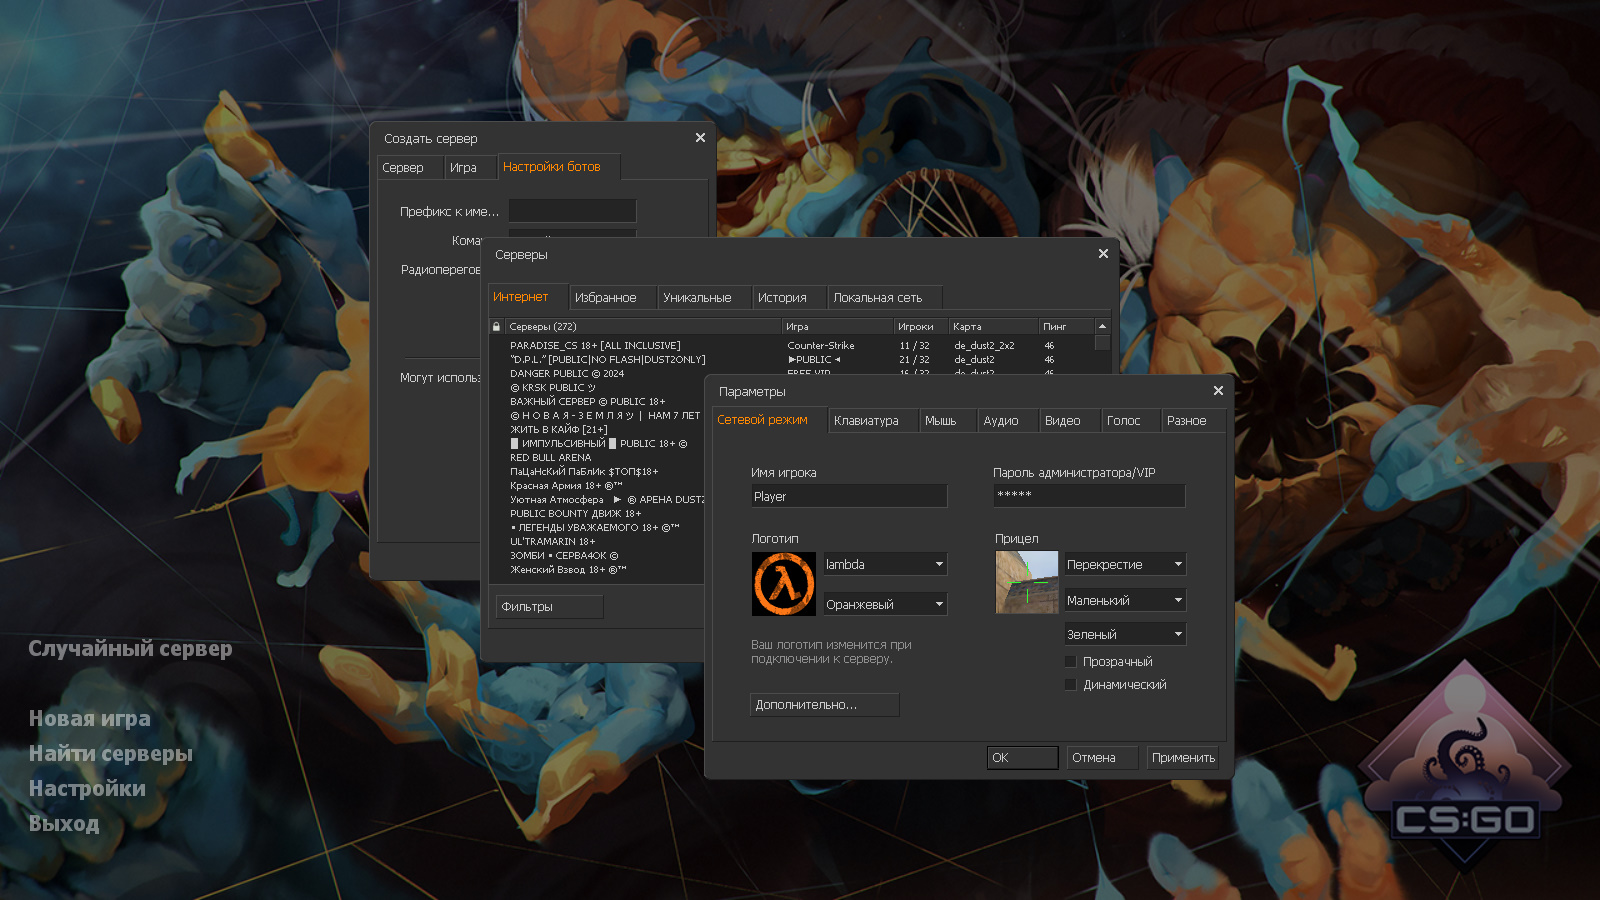Click the Имя игрока input field
The image size is (1600, 900).
click(848, 497)
